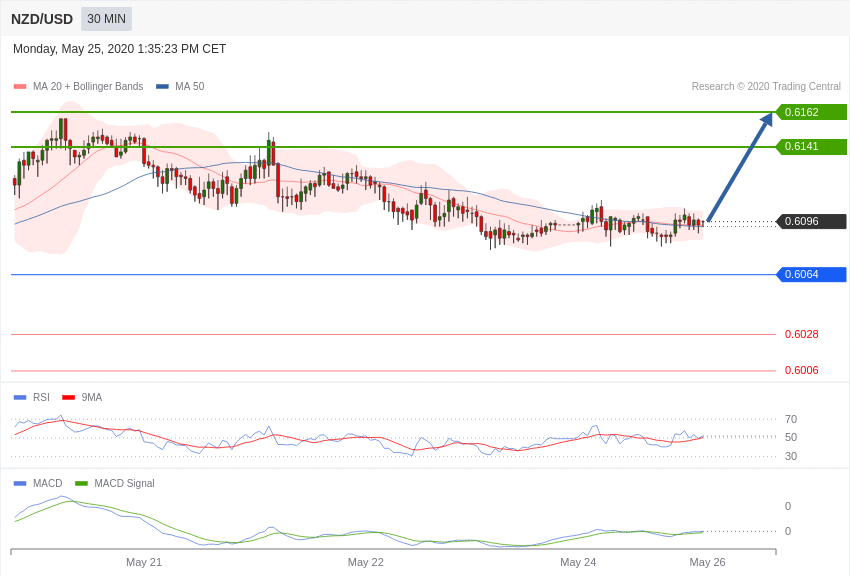Click the 9MA legend label
The height and width of the screenshot is (576, 850).
(x=92, y=398)
